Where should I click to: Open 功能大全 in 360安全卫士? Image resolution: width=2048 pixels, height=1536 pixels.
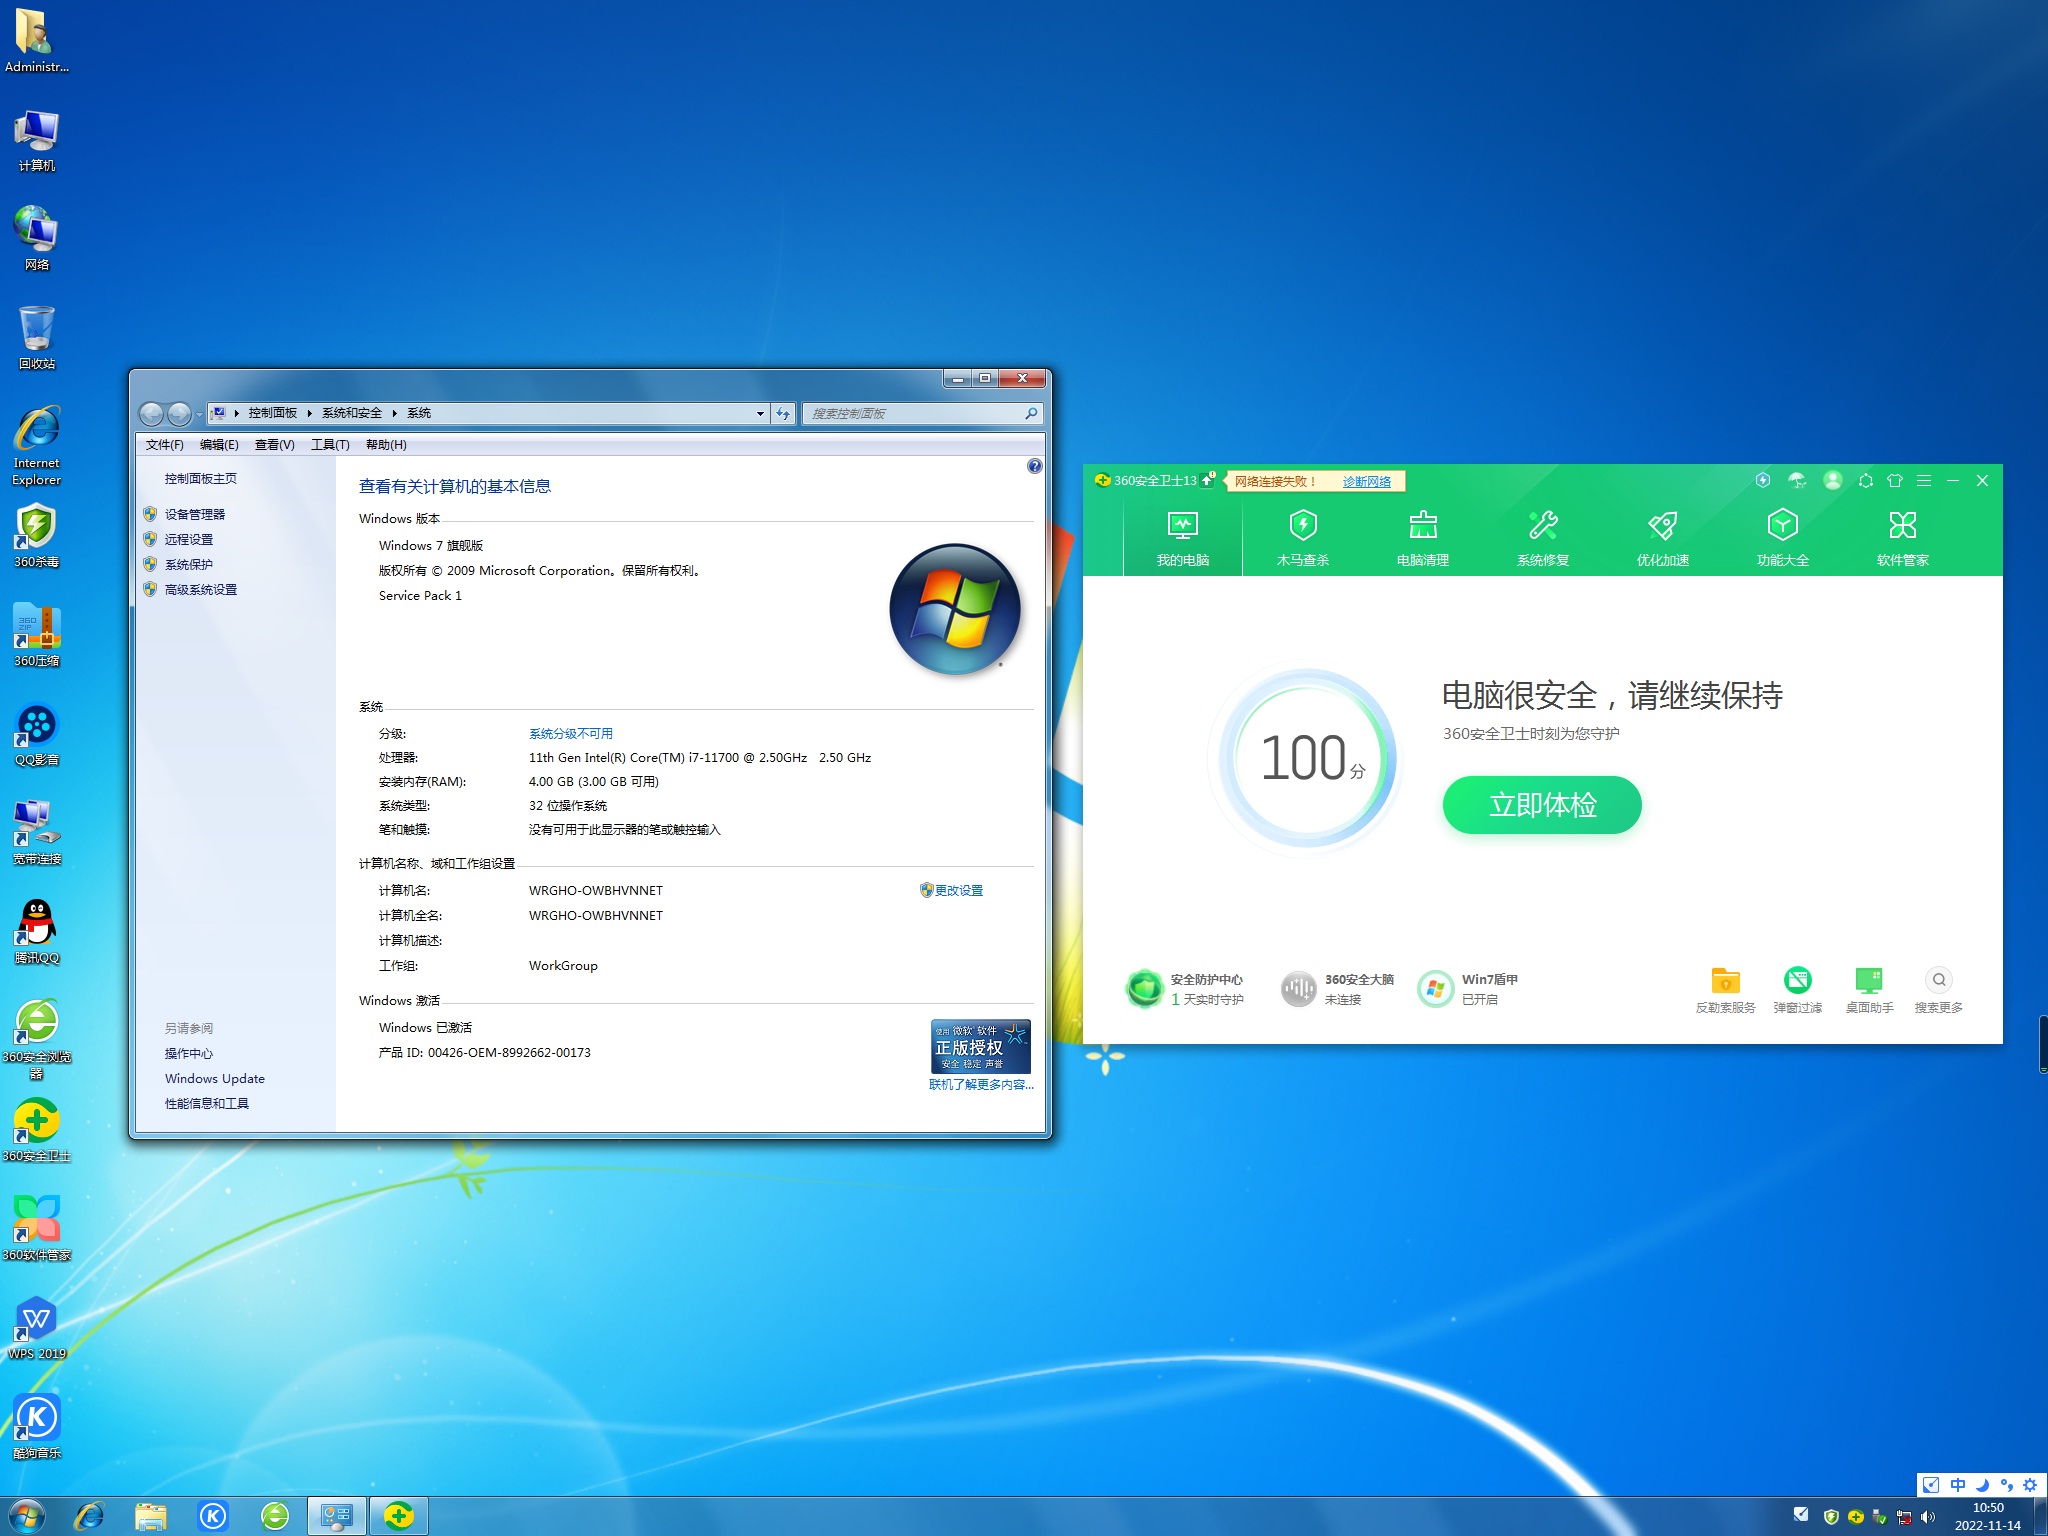pyautogui.click(x=1783, y=538)
